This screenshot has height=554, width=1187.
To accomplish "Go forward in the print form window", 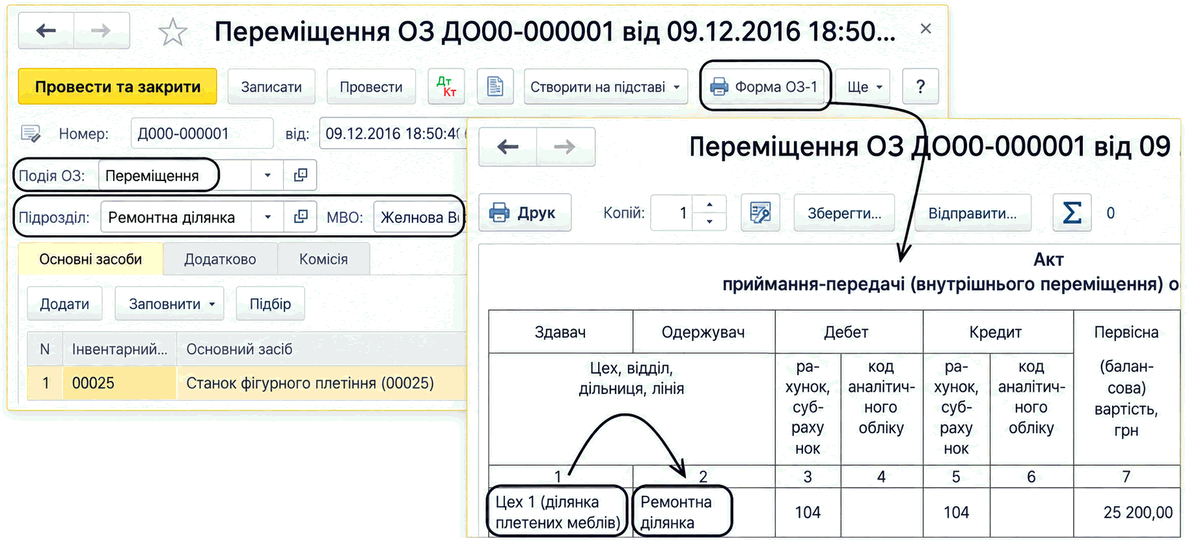I will coord(565,147).
